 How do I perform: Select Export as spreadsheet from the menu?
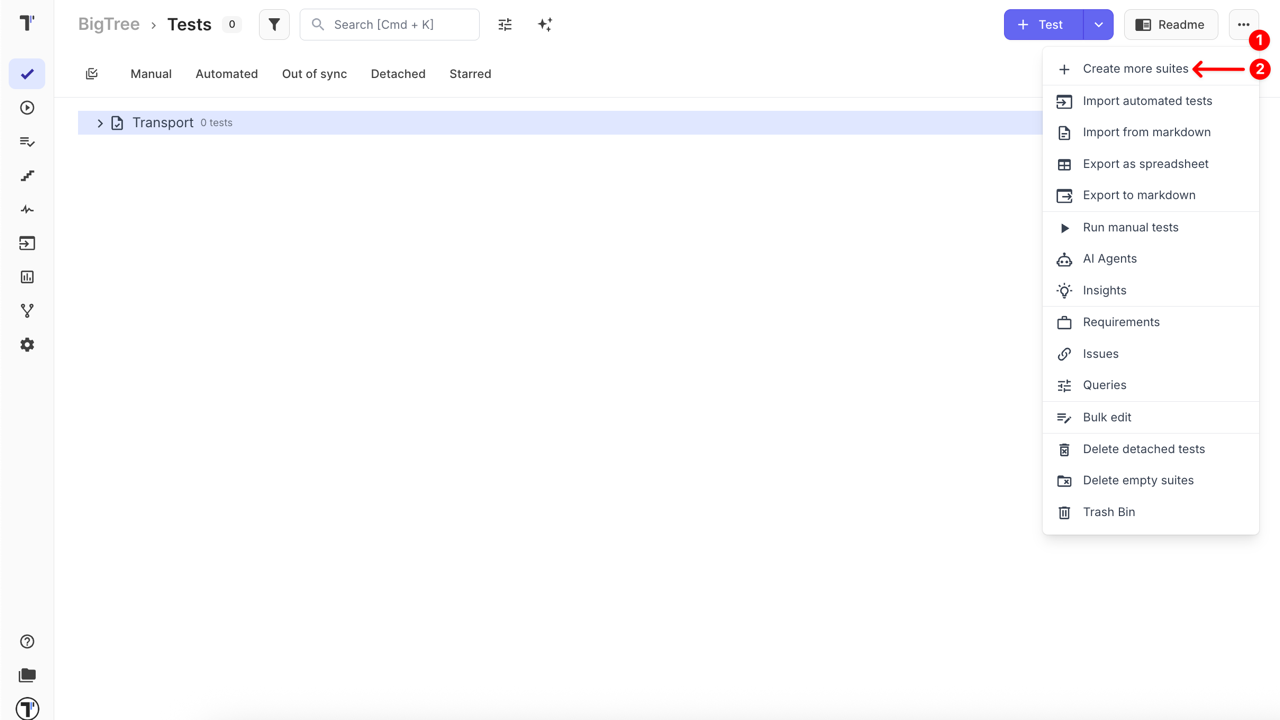click(1146, 163)
